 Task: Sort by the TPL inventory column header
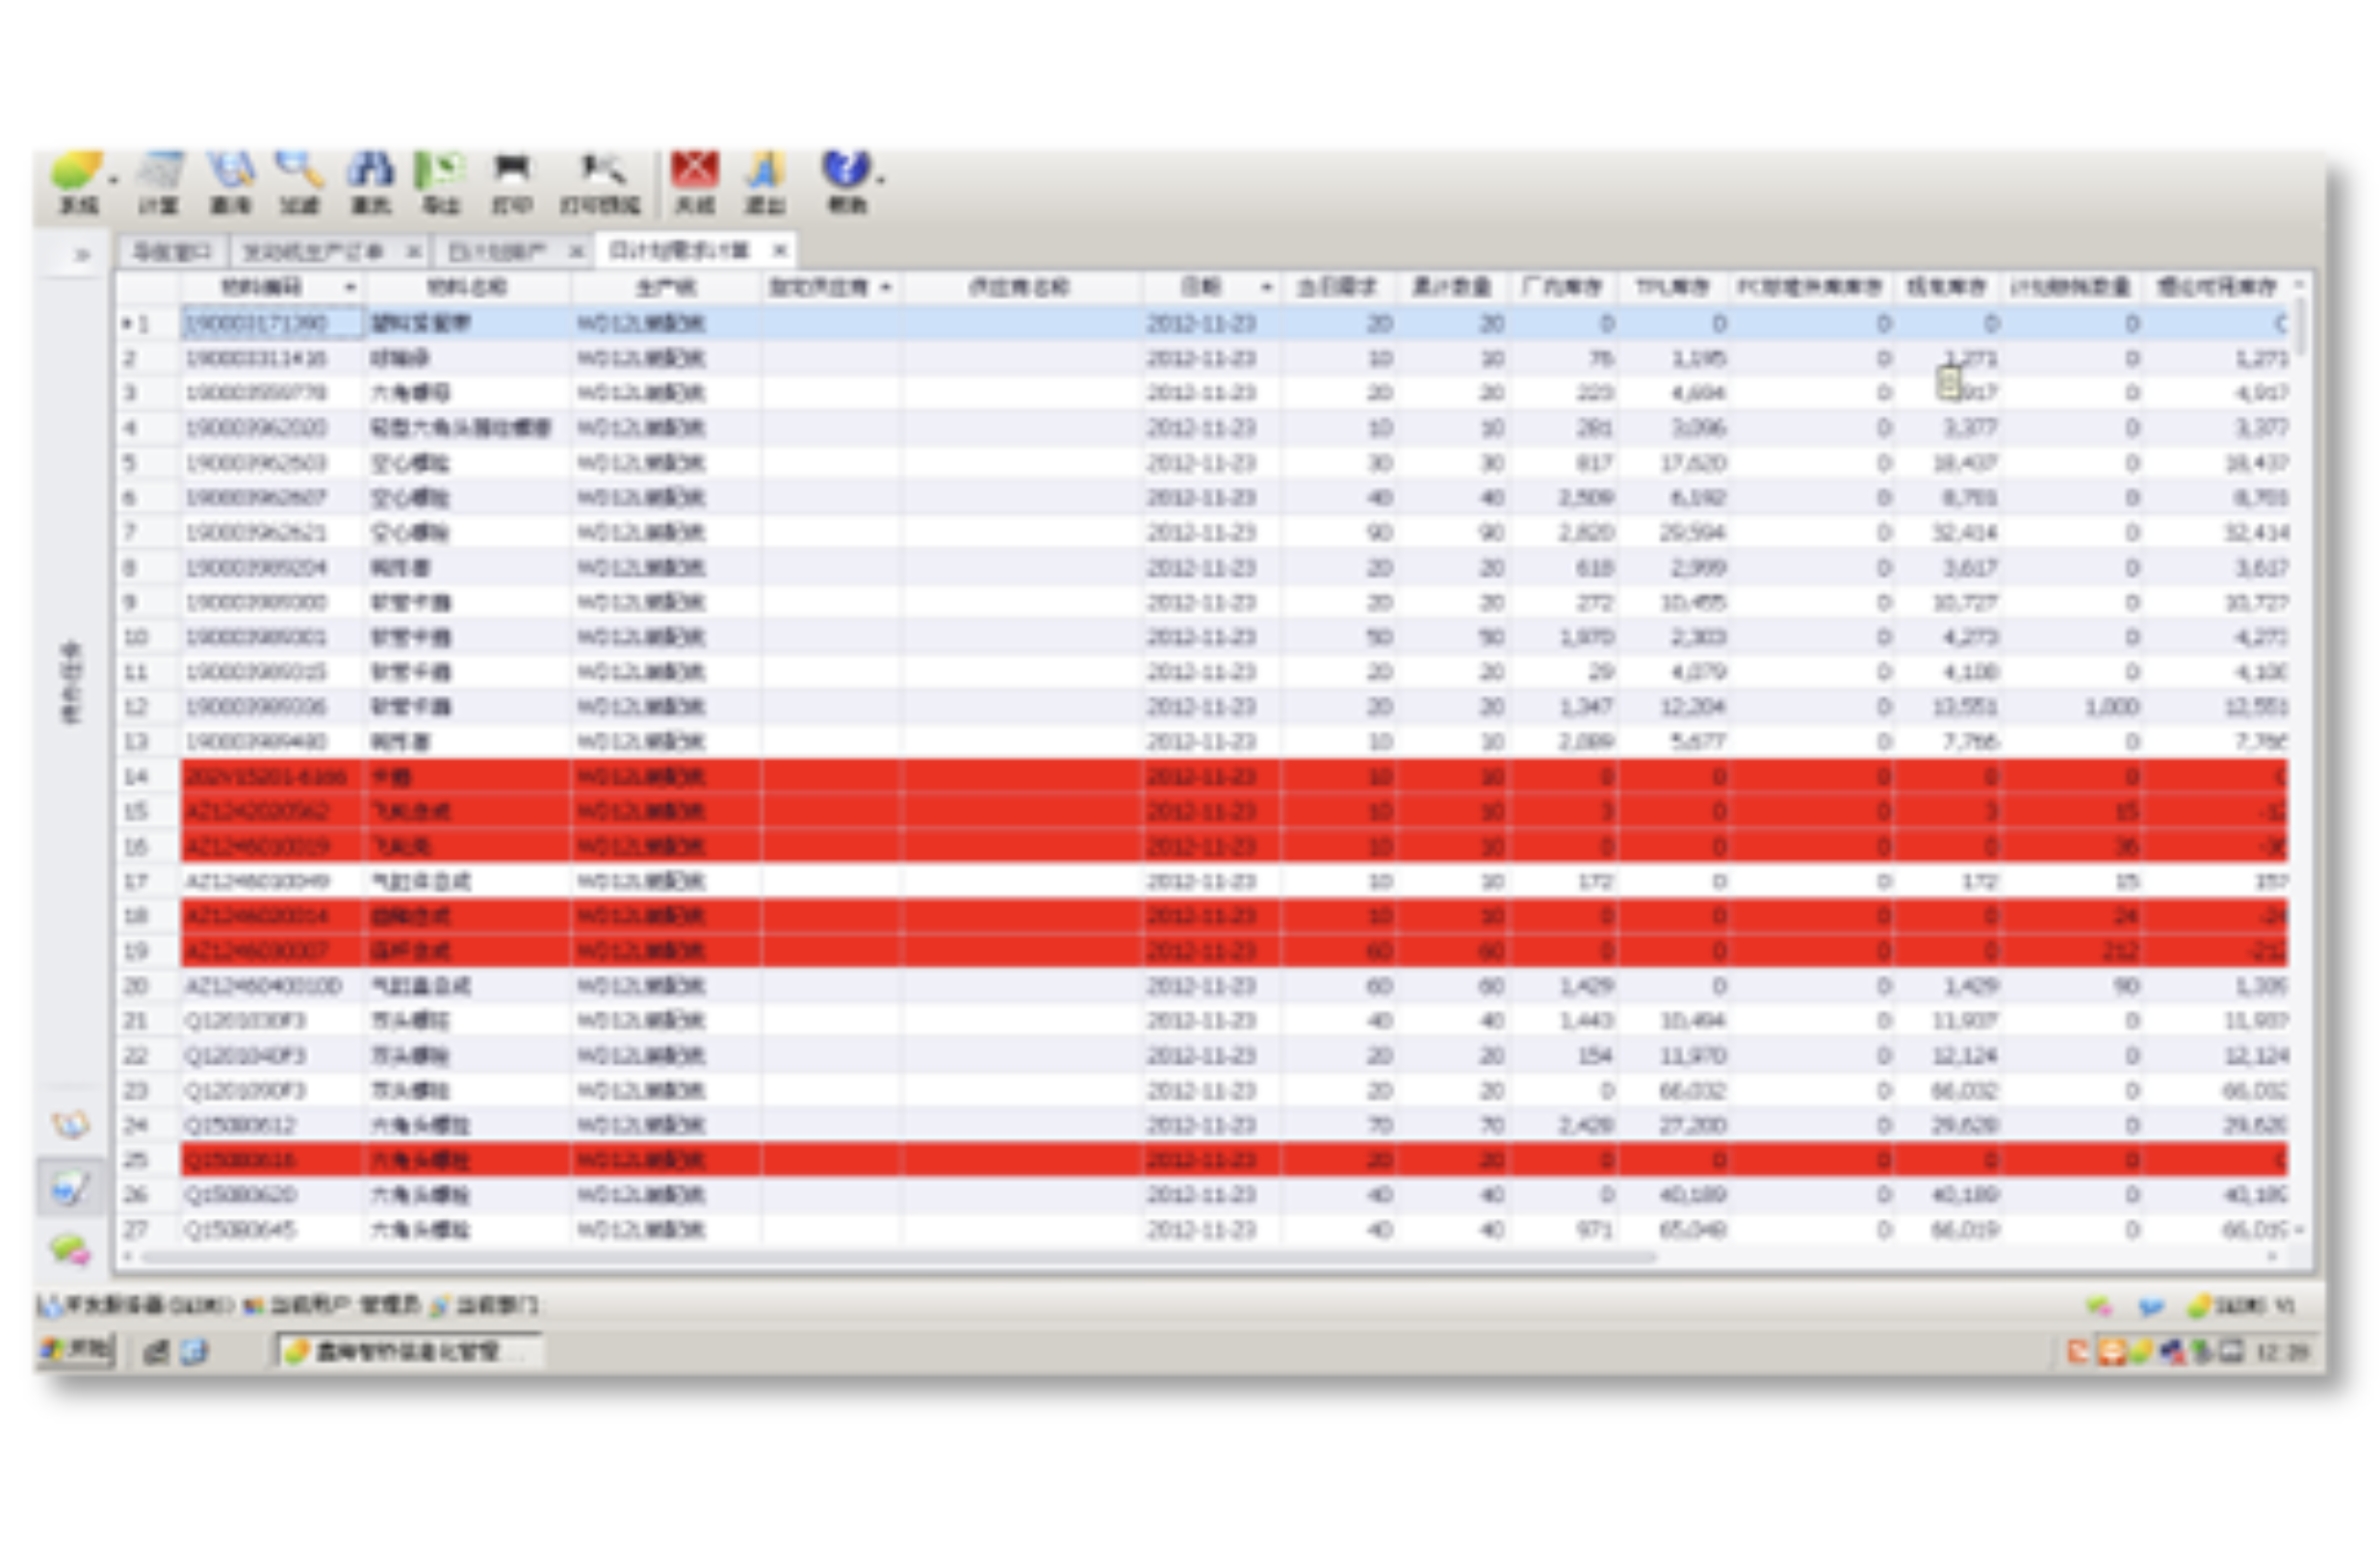(1671, 288)
